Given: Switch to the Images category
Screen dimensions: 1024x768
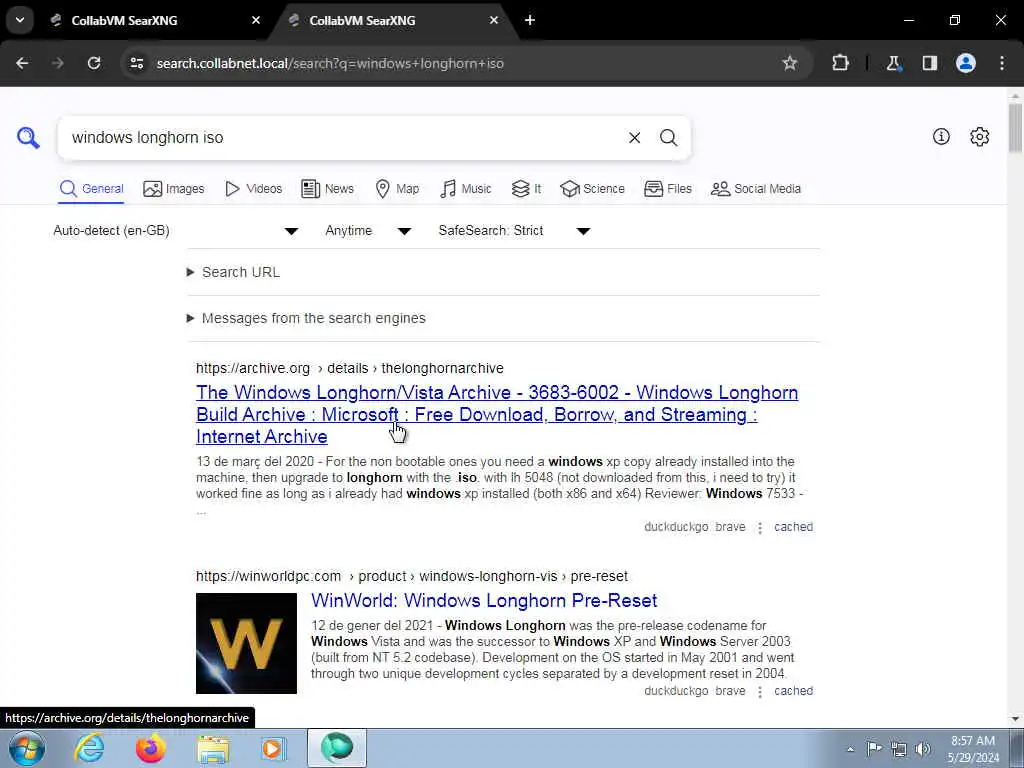Looking at the screenshot, I should click(174, 189).
